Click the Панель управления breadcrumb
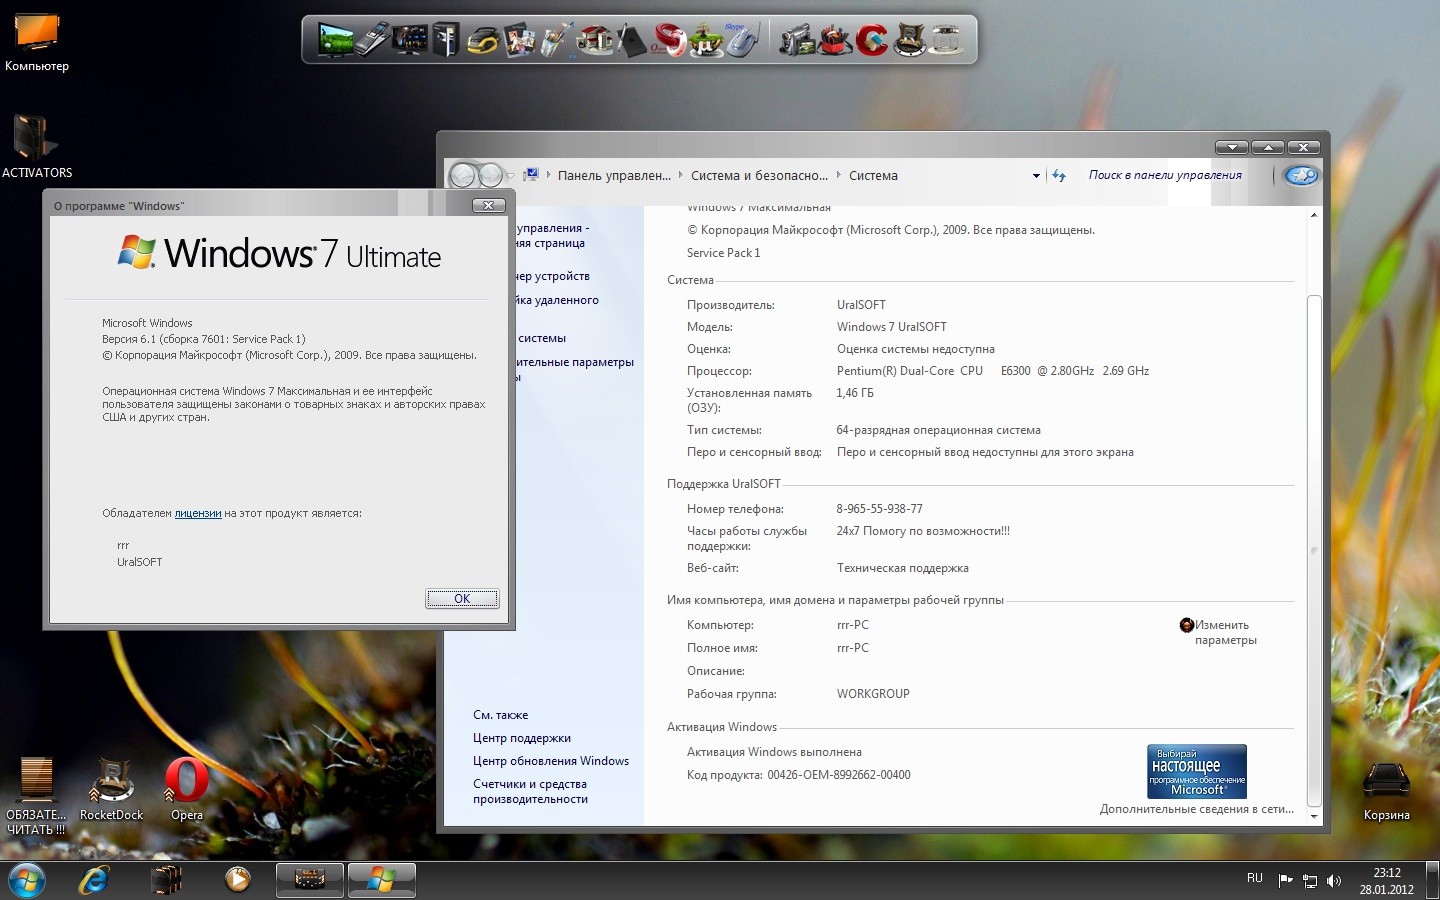 [x=614, y=175]
